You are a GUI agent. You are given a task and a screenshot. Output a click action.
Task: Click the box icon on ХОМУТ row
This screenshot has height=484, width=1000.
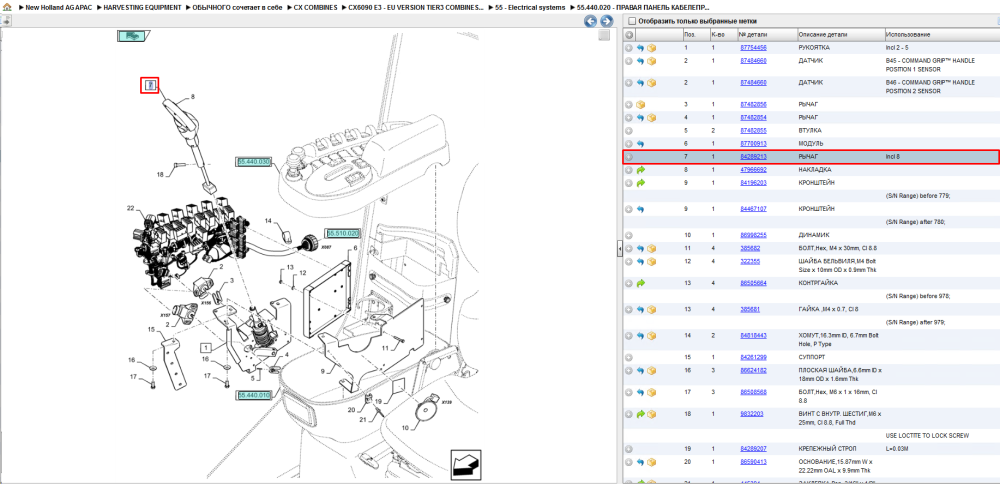coord(652,335)
